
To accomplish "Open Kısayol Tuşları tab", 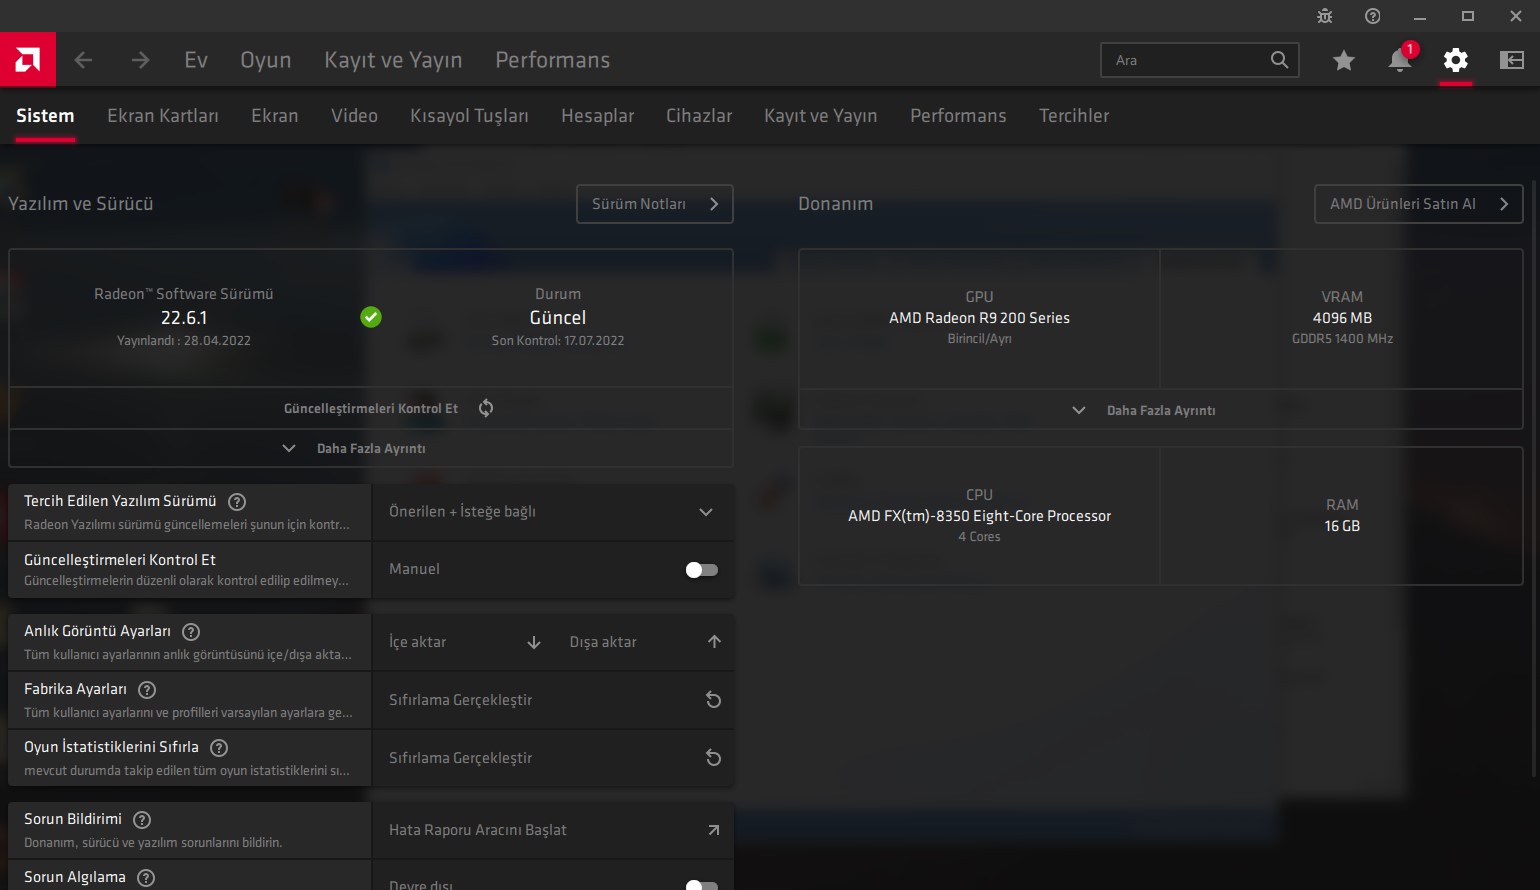I will click(x=469, y=116).
